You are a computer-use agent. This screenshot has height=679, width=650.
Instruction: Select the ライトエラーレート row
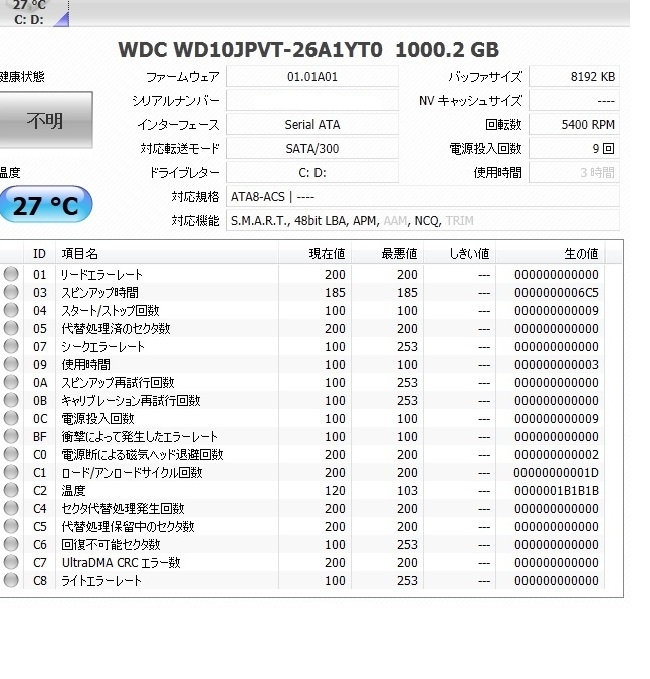[x=302, y=580]
